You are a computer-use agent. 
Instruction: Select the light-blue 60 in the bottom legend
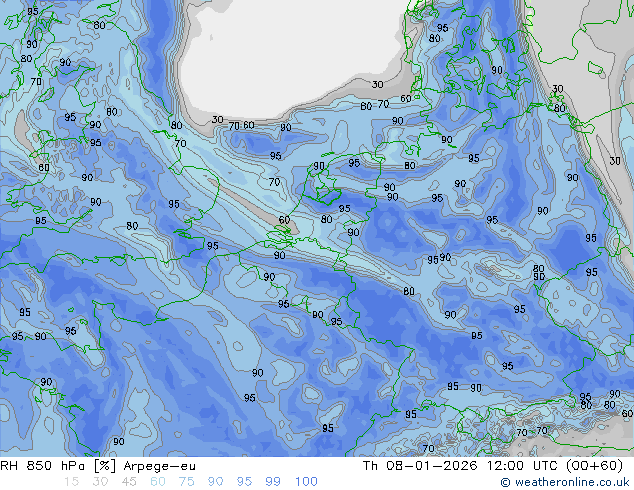point(158,482)
